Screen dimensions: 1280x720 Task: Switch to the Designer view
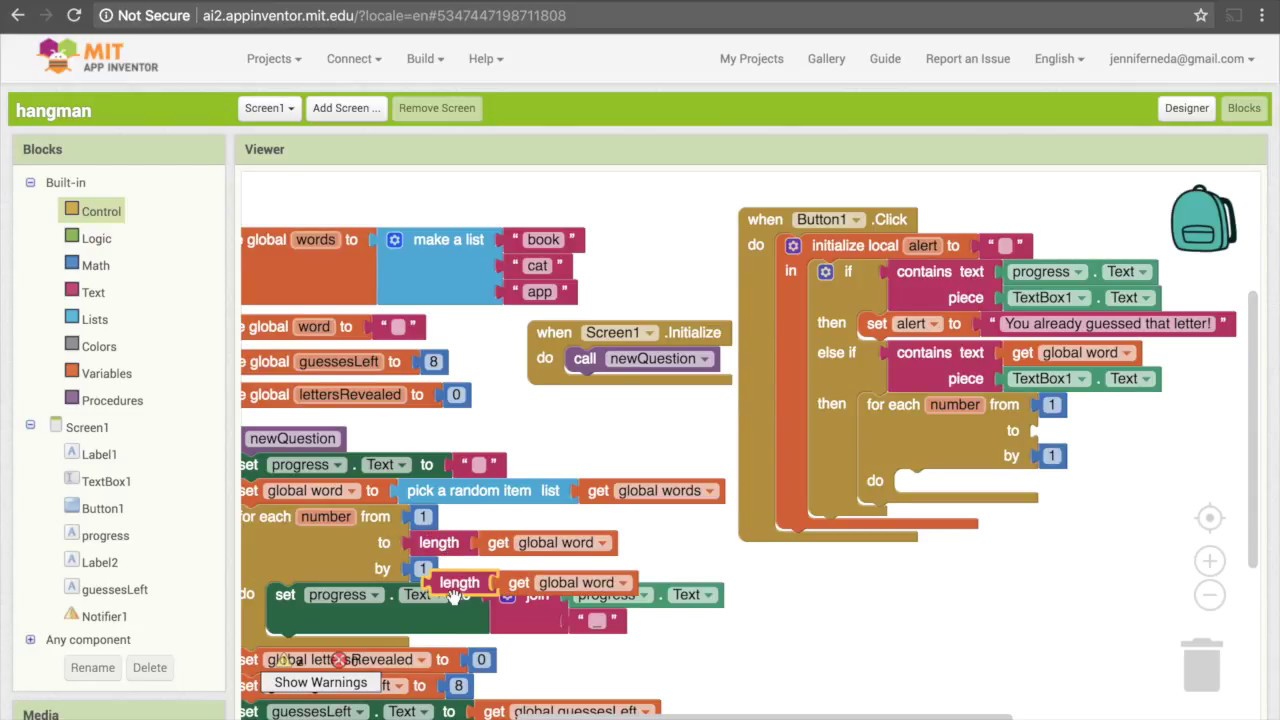[x=1186, y=108]
